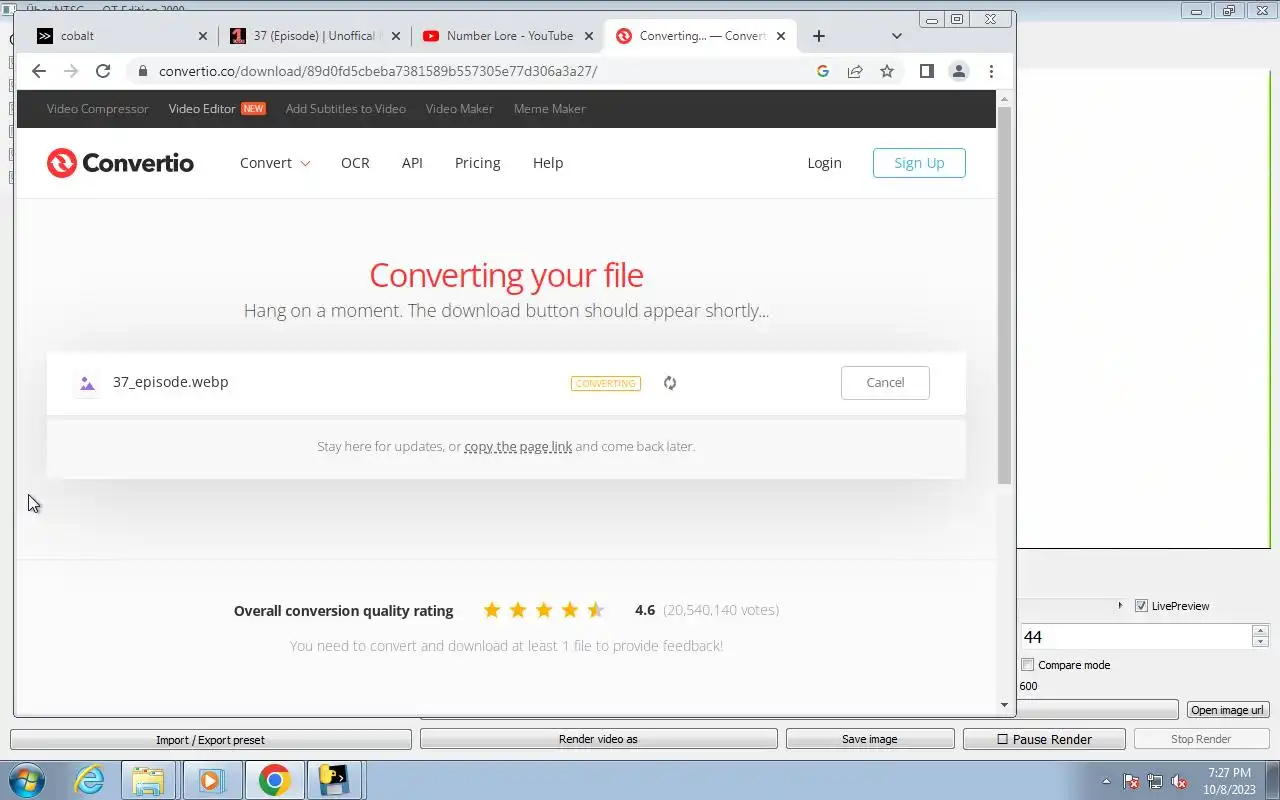The height and width of the screenshot is (800, 1280).
Task: Open Video Editor link
Action: (x=202, y=109)
